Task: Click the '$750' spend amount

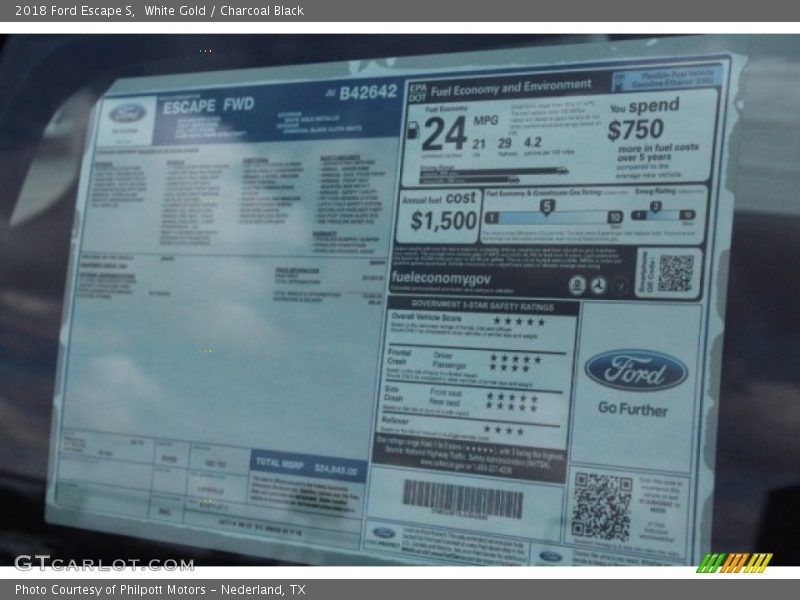Action: (635, 130)
